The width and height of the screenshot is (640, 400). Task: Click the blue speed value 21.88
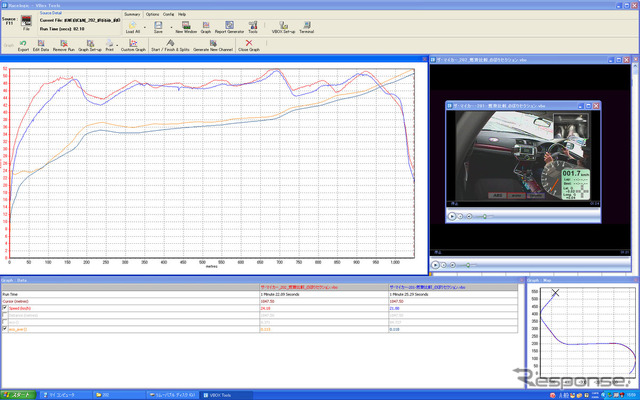pyautogui.click(x=394, y=308)
